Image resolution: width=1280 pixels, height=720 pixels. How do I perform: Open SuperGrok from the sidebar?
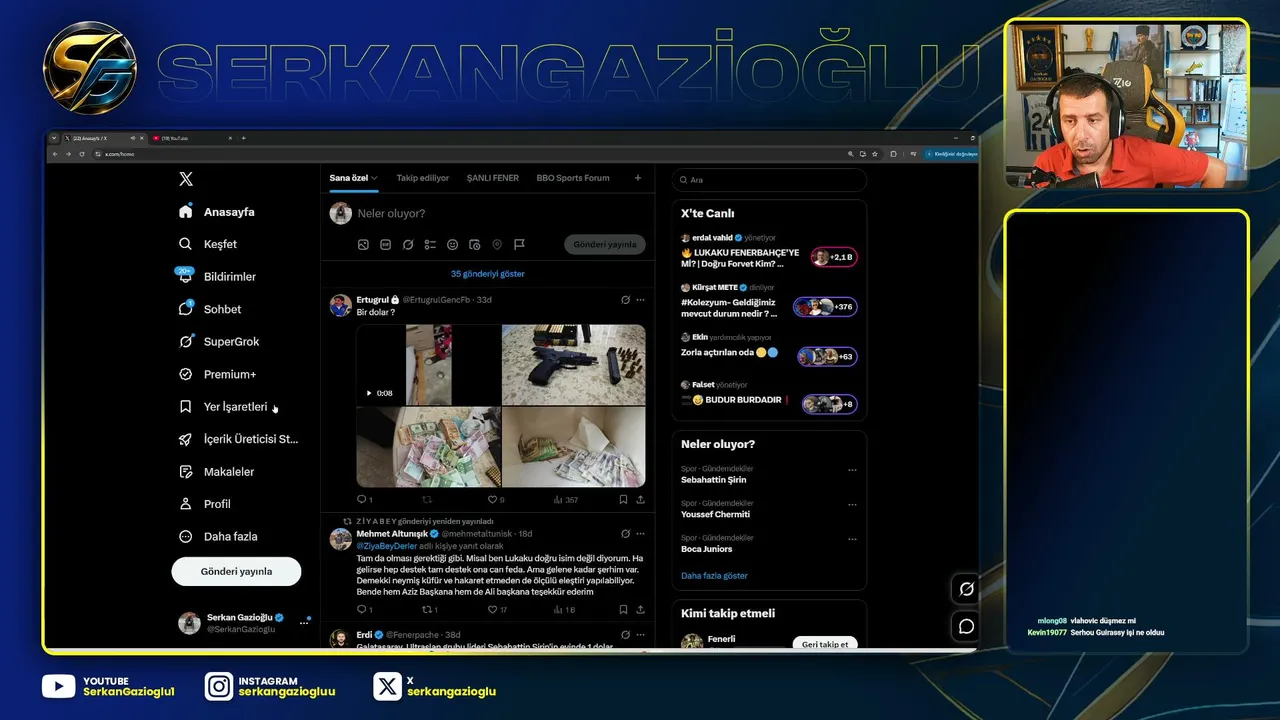pos(219,342)
